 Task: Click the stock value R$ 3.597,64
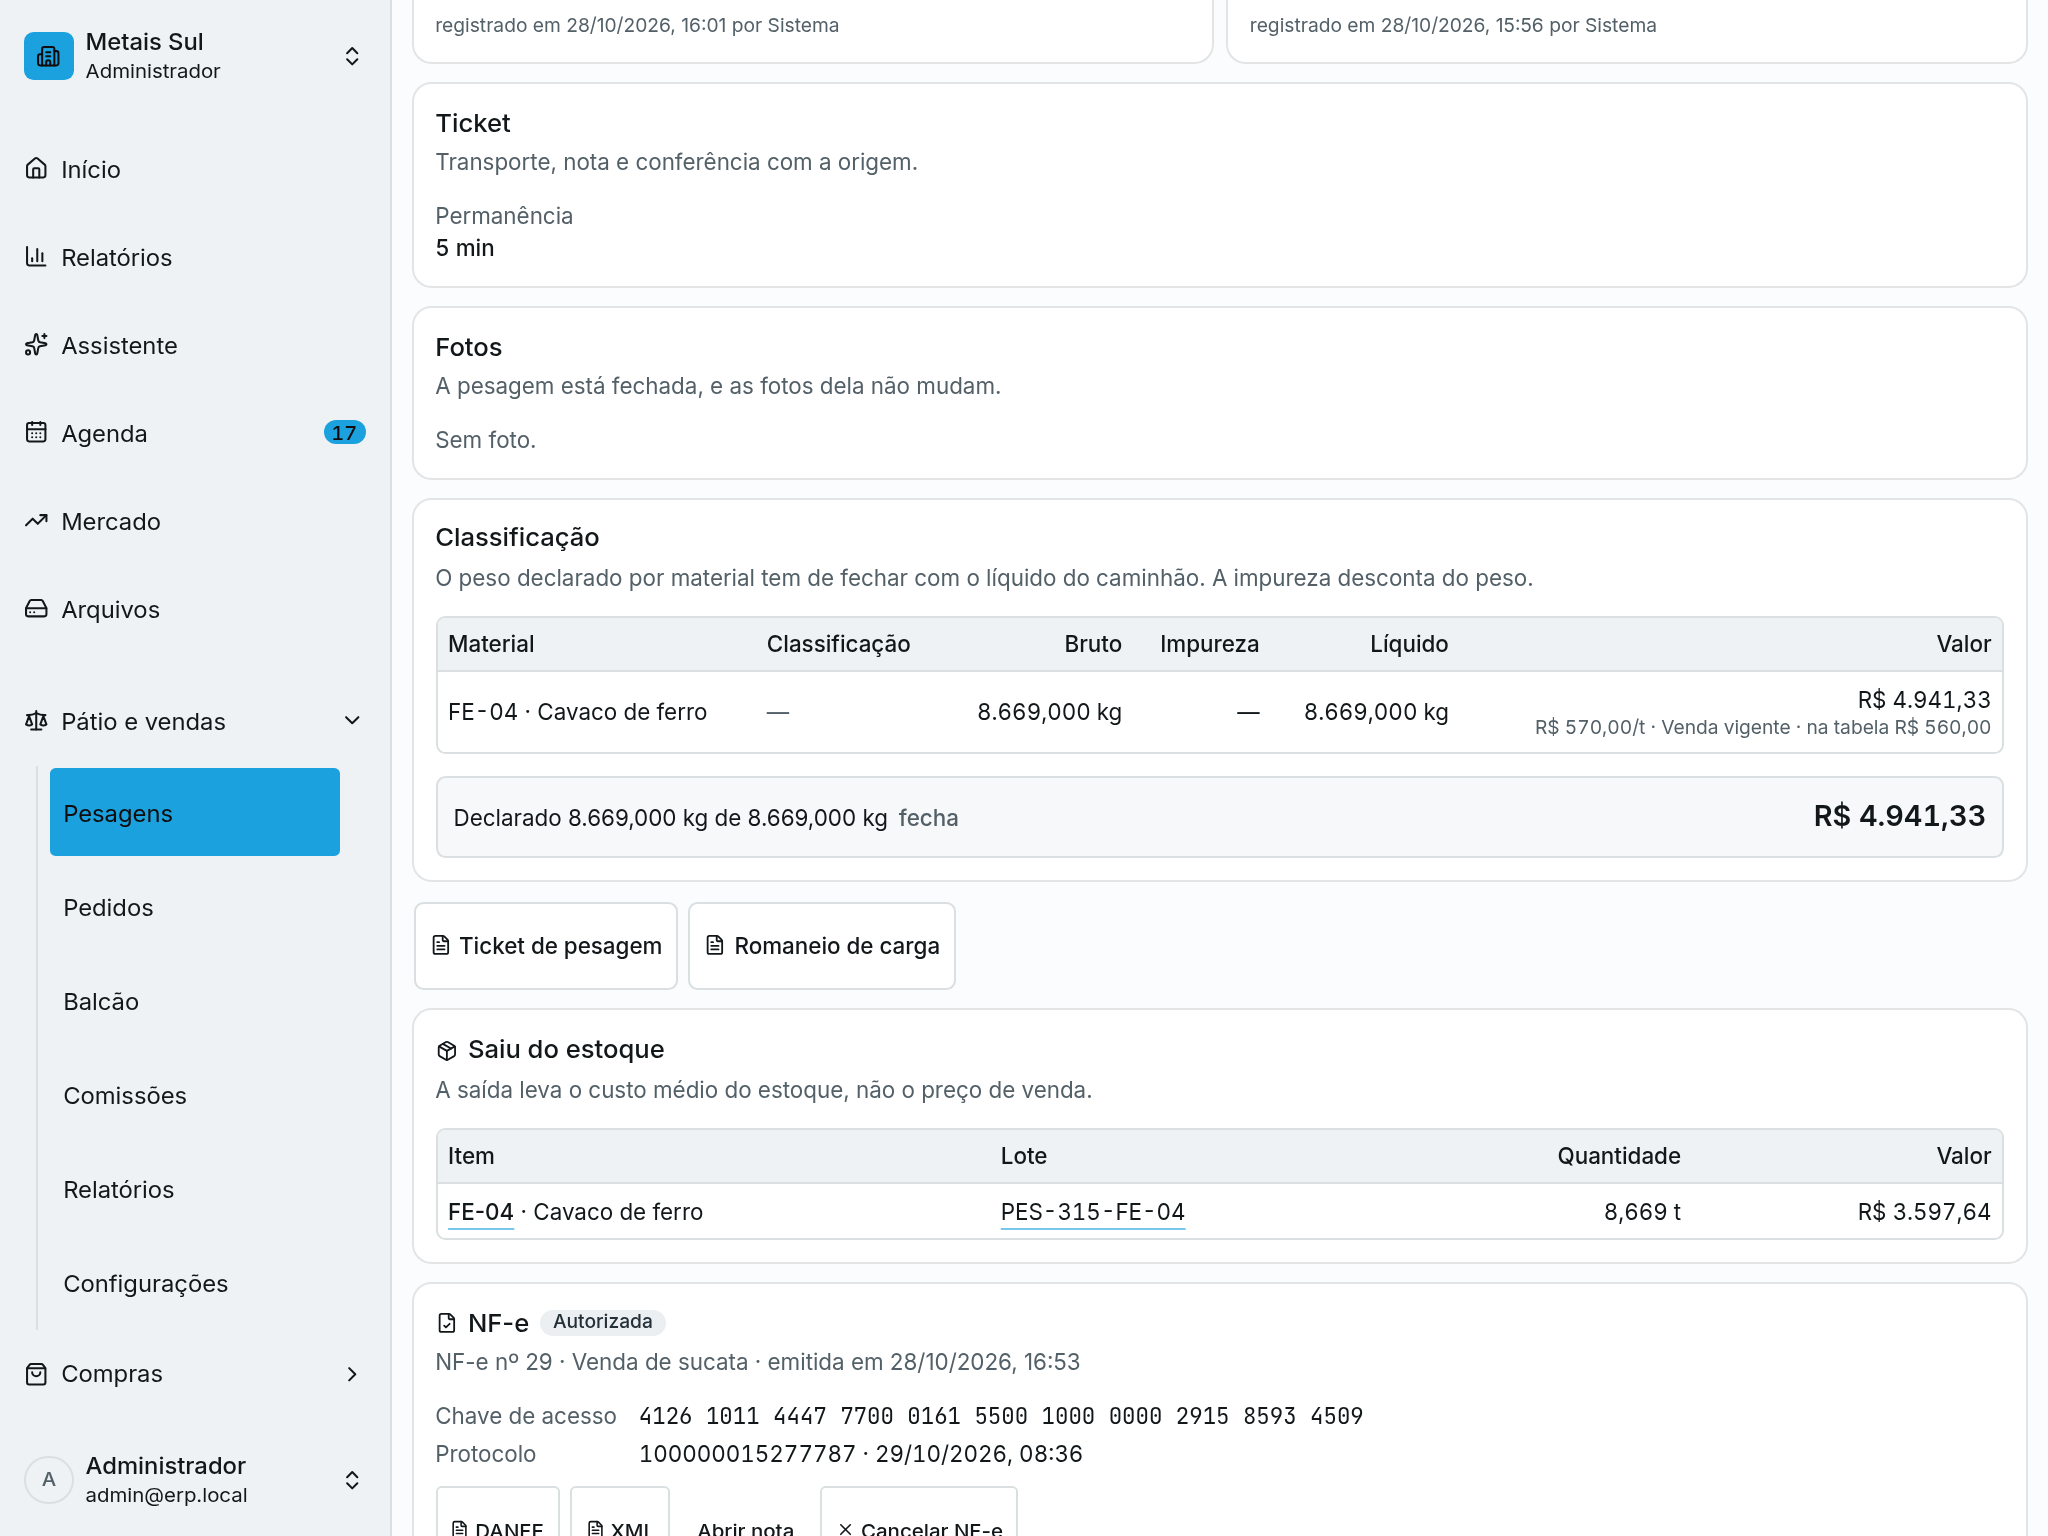(x=1924, y=1212)
